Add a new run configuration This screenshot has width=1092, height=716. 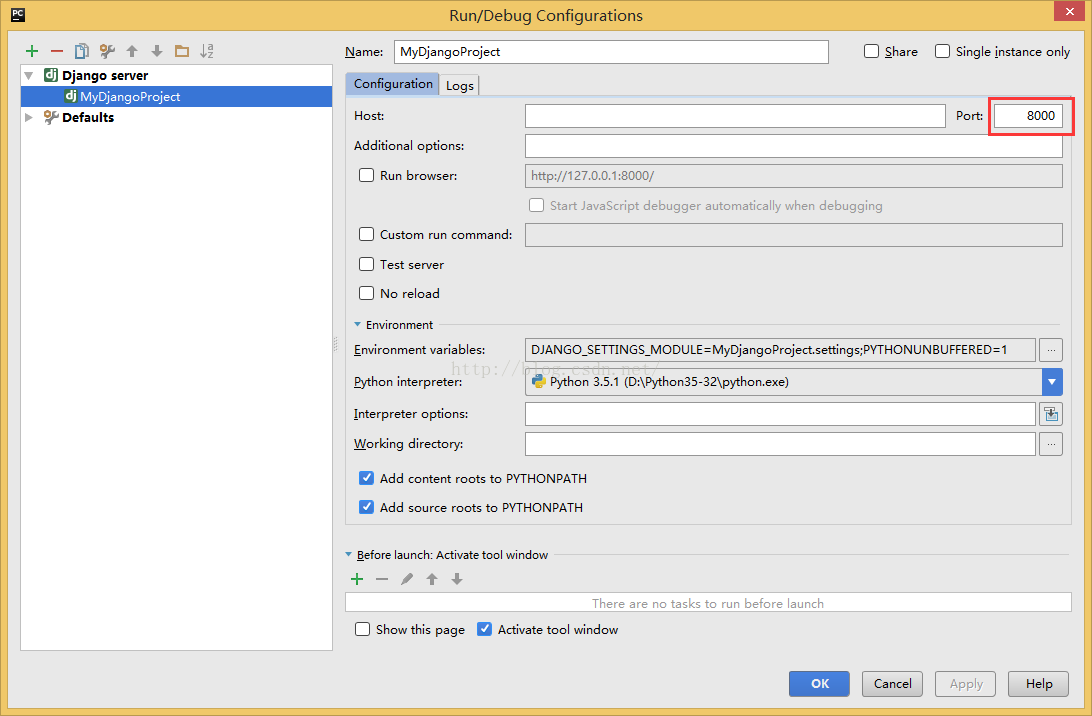coord(32,51)
